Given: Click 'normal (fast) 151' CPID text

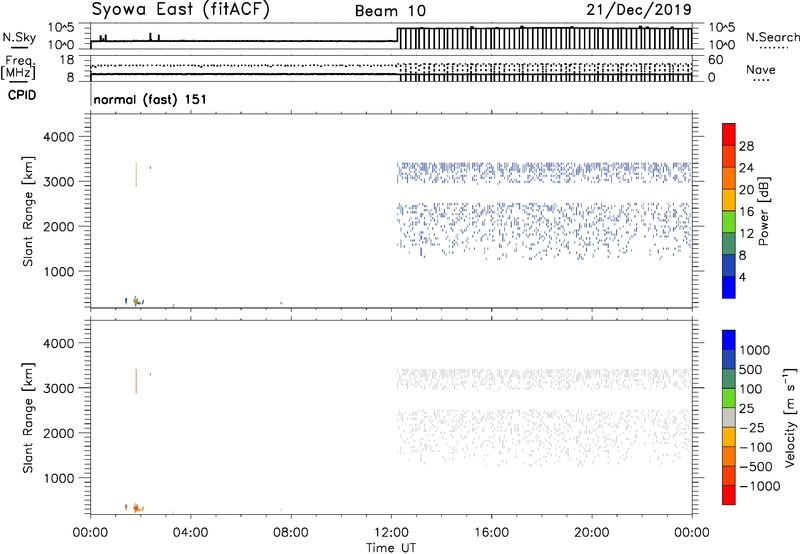Looking at the screenshot, I should coord(150,99).
